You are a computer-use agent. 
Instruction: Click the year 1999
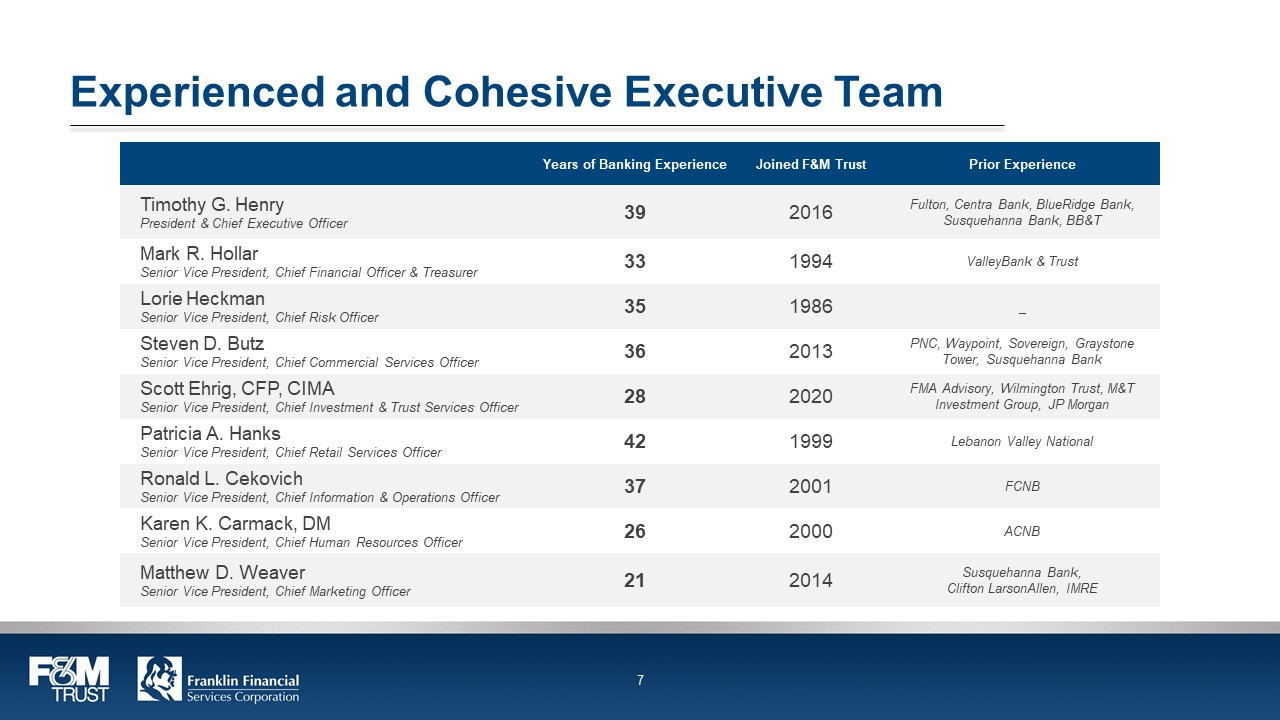coord(810,441)
